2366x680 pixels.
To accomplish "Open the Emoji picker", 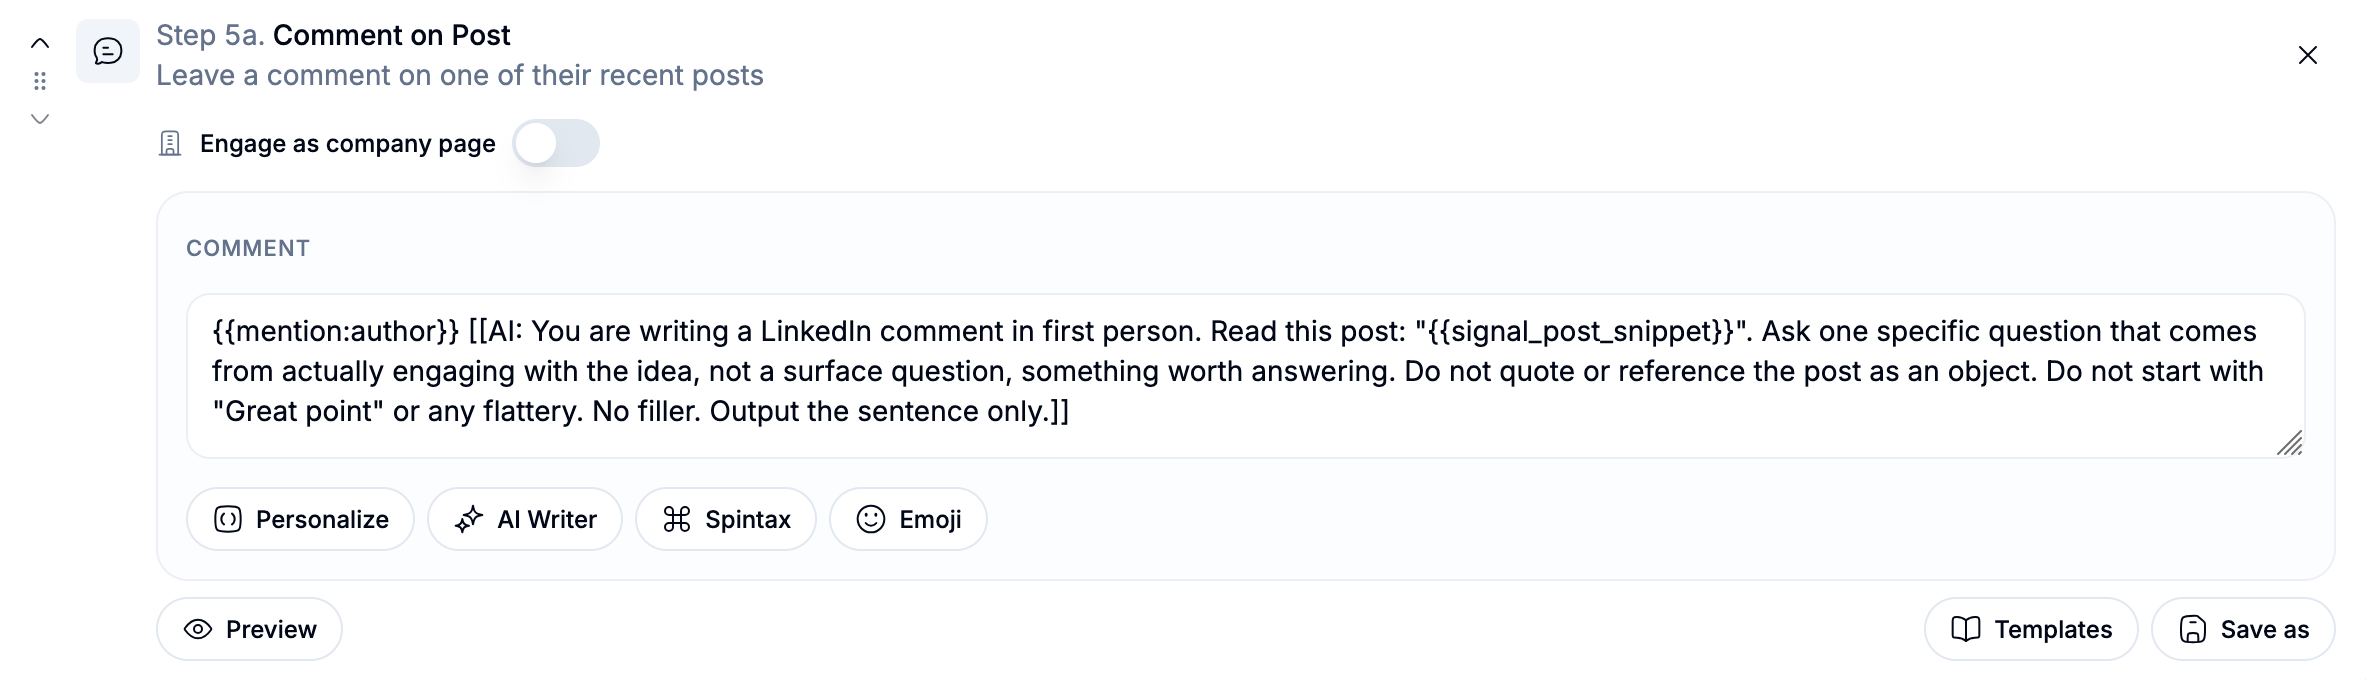I will [x=908, y=519].
